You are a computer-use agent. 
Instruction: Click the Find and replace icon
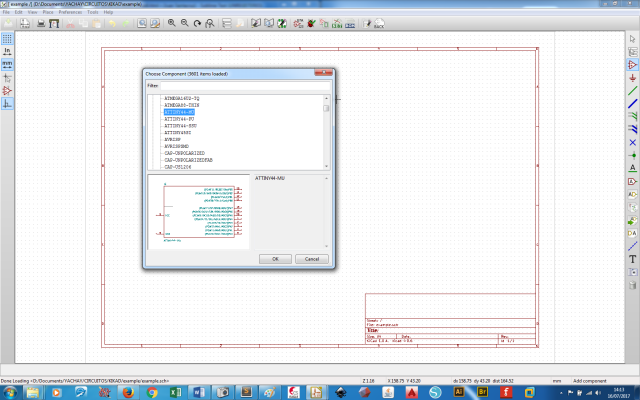point(155,23)
